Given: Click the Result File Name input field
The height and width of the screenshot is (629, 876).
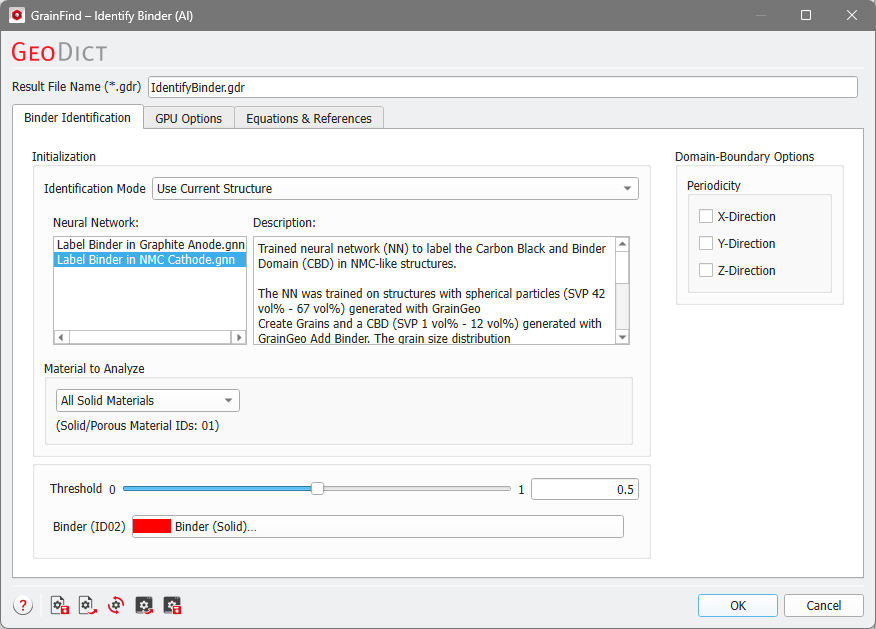Looking at the screenshot, I should click(x=503, y=87).
